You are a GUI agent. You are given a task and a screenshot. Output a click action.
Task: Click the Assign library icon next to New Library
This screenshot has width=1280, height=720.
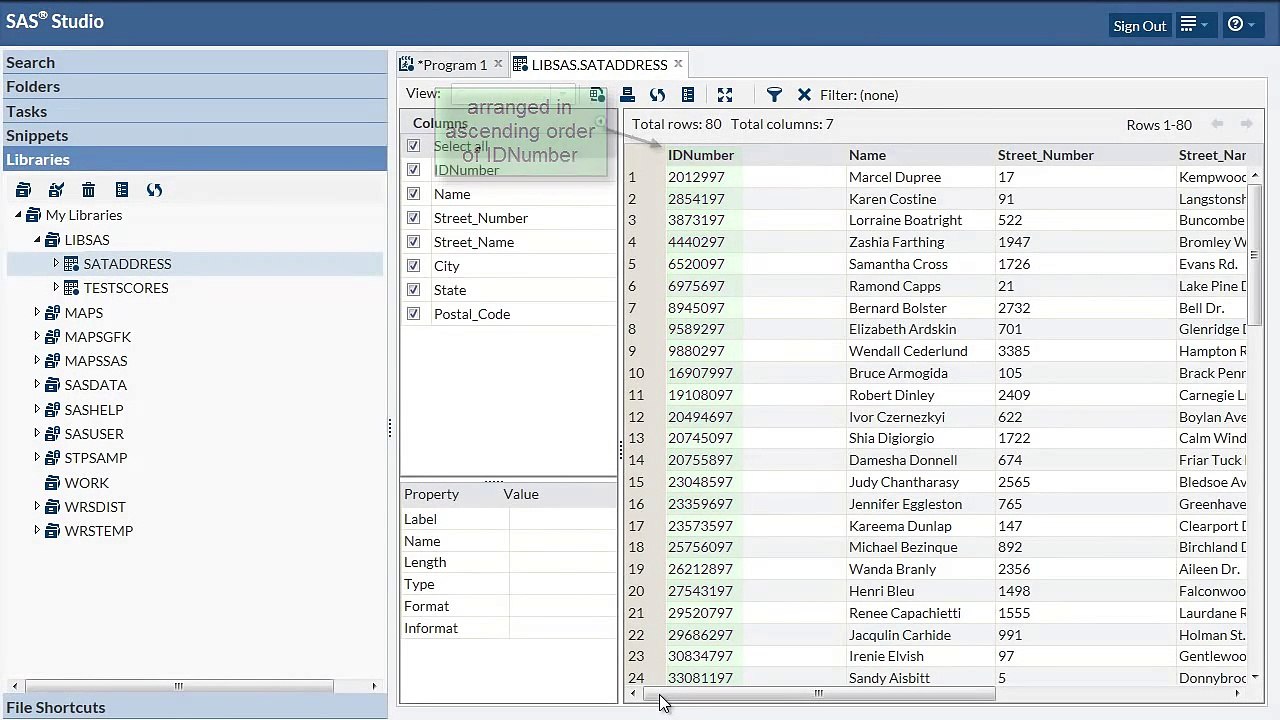(x=56, y=190)
